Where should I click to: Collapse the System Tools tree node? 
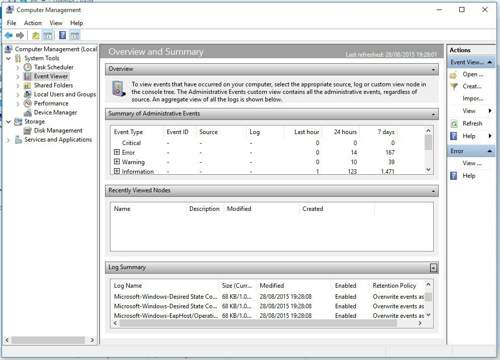click(x=9, y=58)
